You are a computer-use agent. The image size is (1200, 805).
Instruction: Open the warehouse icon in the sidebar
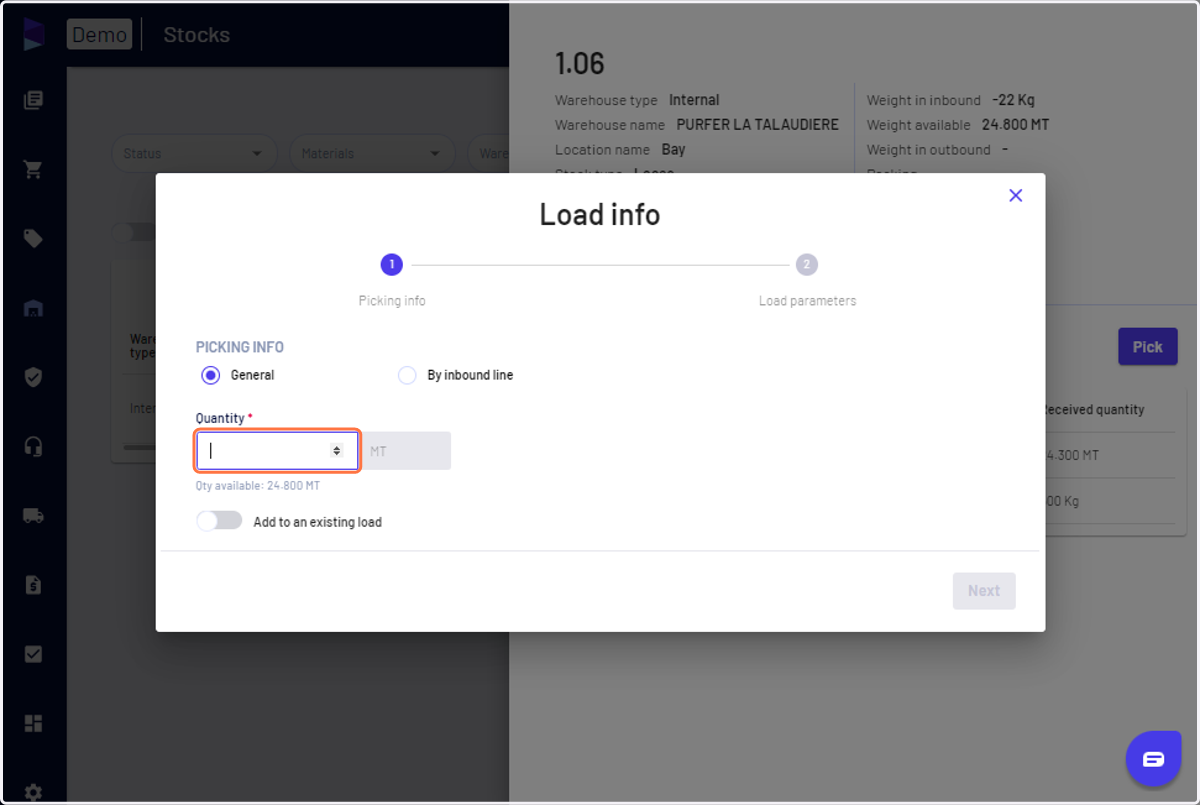coord(33,308)
